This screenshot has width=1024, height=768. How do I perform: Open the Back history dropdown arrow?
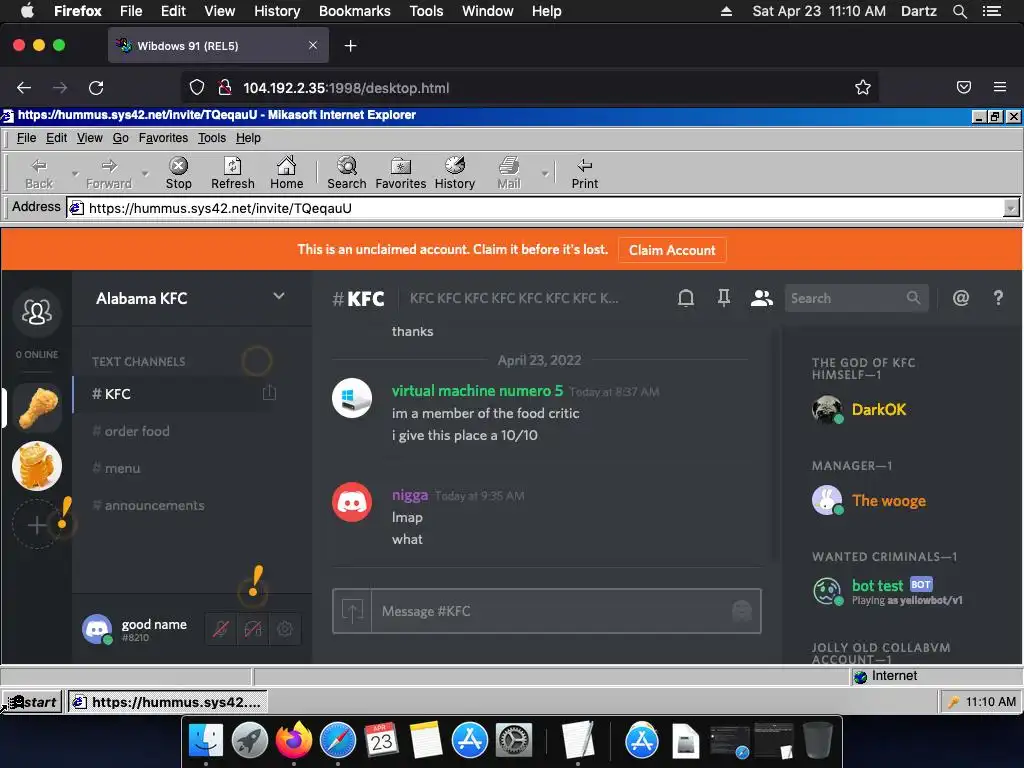[74, 174]
